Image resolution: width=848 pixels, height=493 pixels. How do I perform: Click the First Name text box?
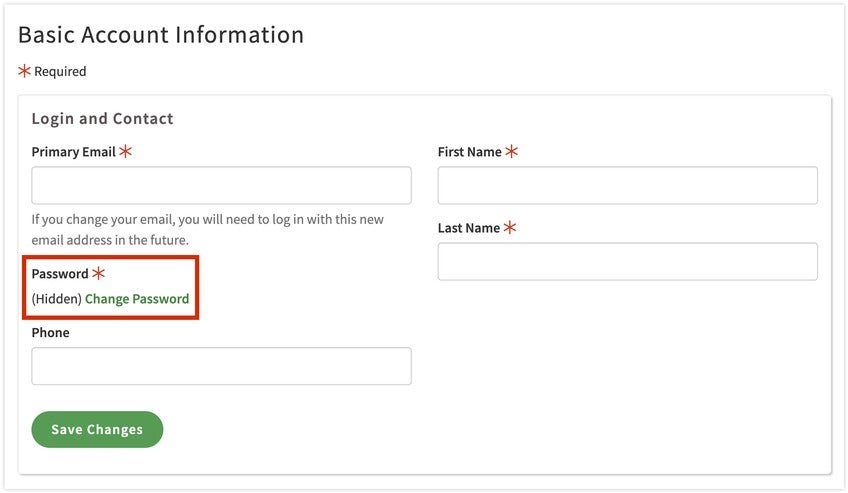click(627, 186)
